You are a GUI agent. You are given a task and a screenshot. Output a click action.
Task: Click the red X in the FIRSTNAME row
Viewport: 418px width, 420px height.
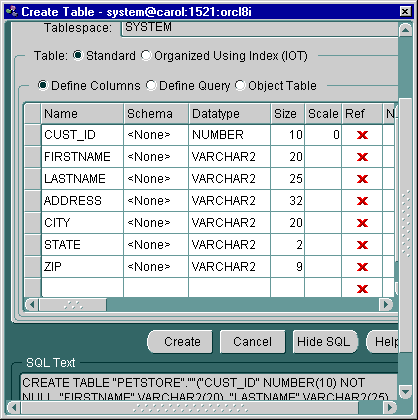362,157
